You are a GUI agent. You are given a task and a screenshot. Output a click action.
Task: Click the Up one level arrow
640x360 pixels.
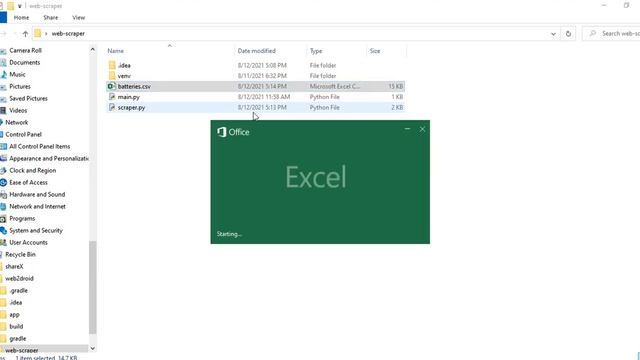coord(25,34)
